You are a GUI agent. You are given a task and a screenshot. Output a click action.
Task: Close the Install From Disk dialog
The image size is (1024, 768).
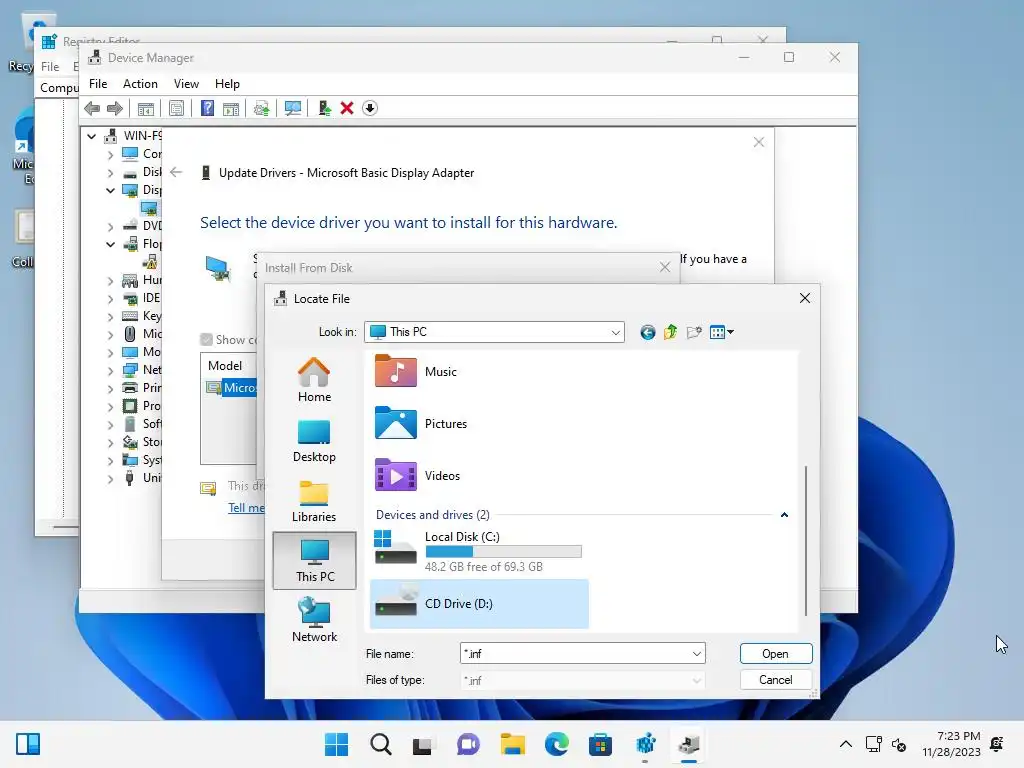tap(665, 267)
